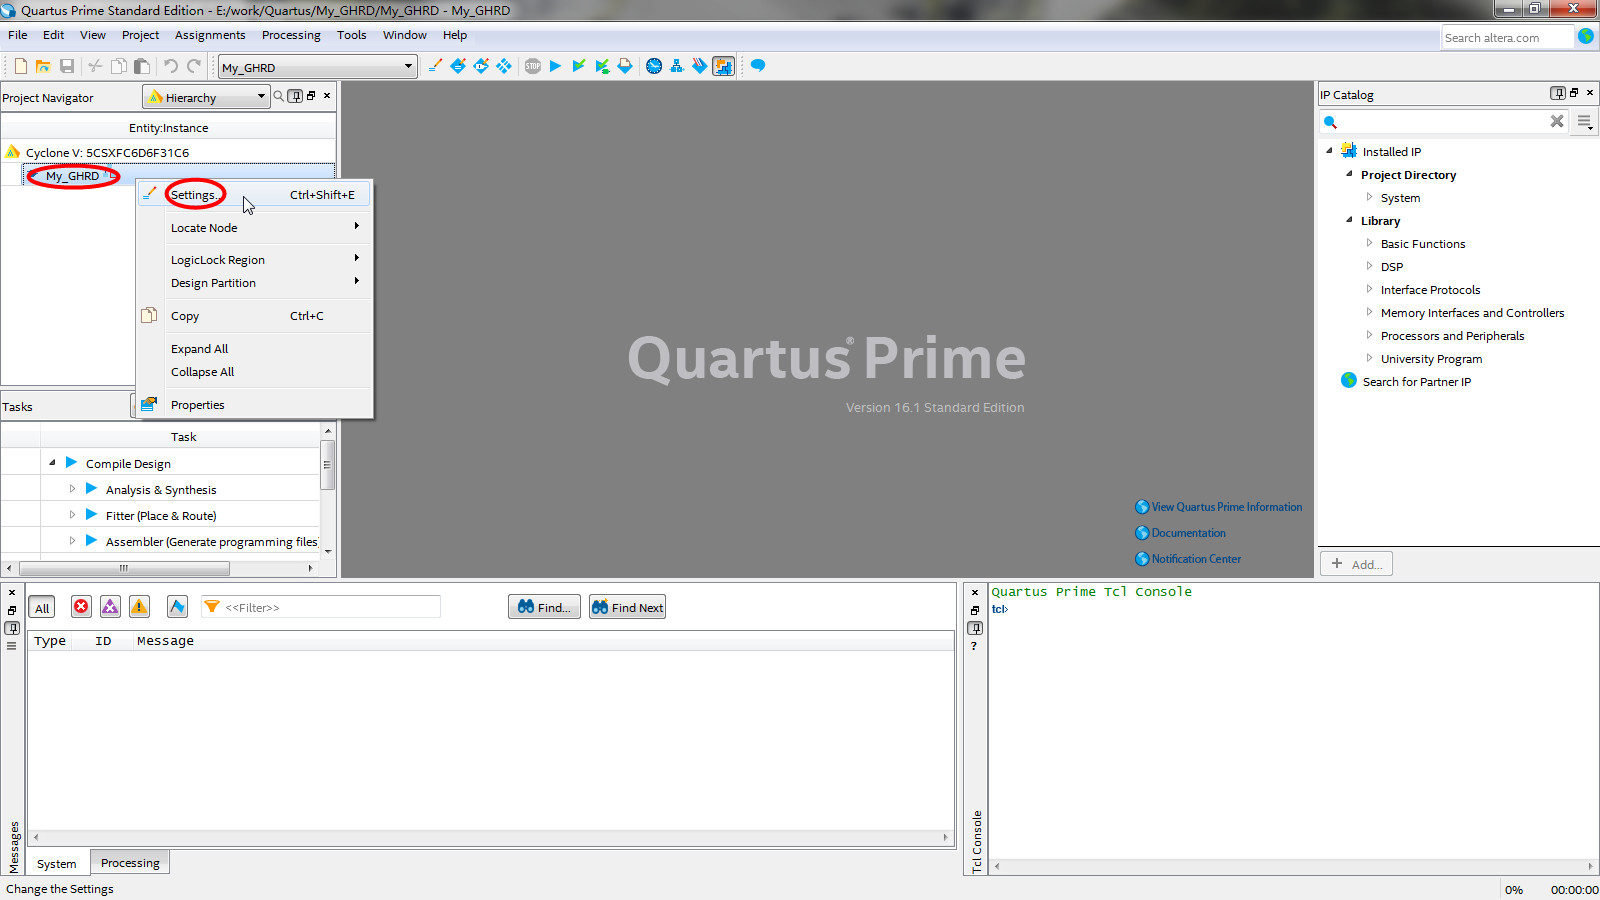Redo the last undone action

coord(194,66)
